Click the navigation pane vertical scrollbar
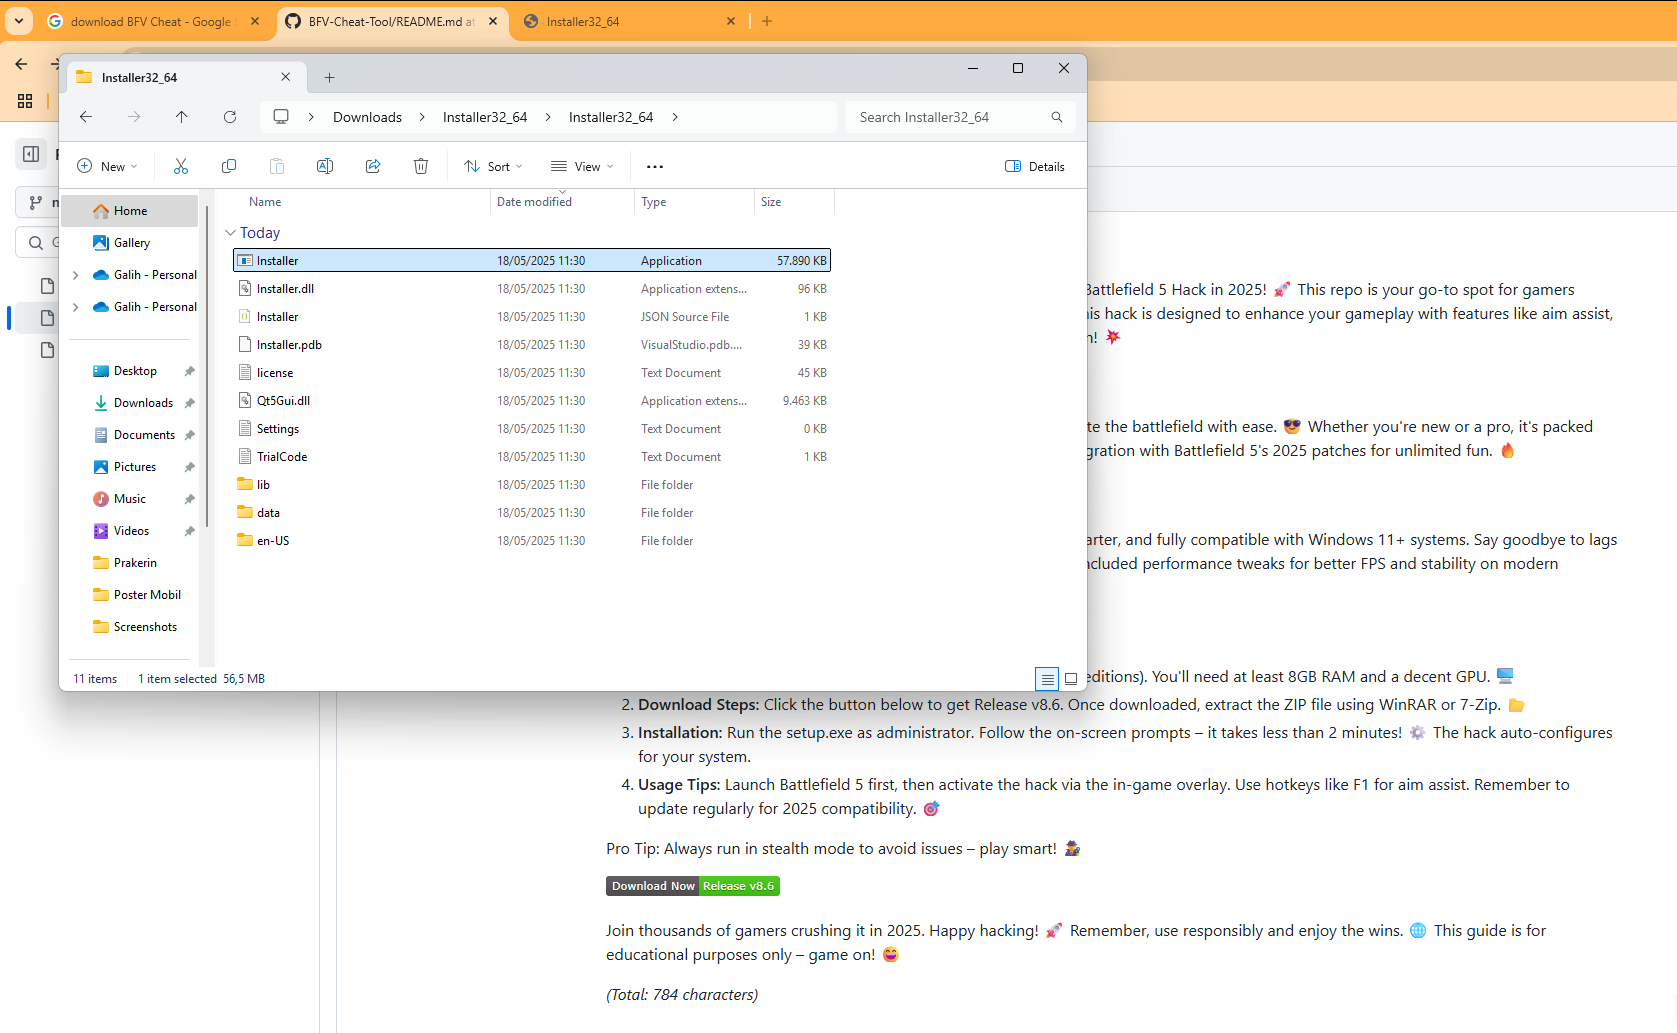 (207, 365)
